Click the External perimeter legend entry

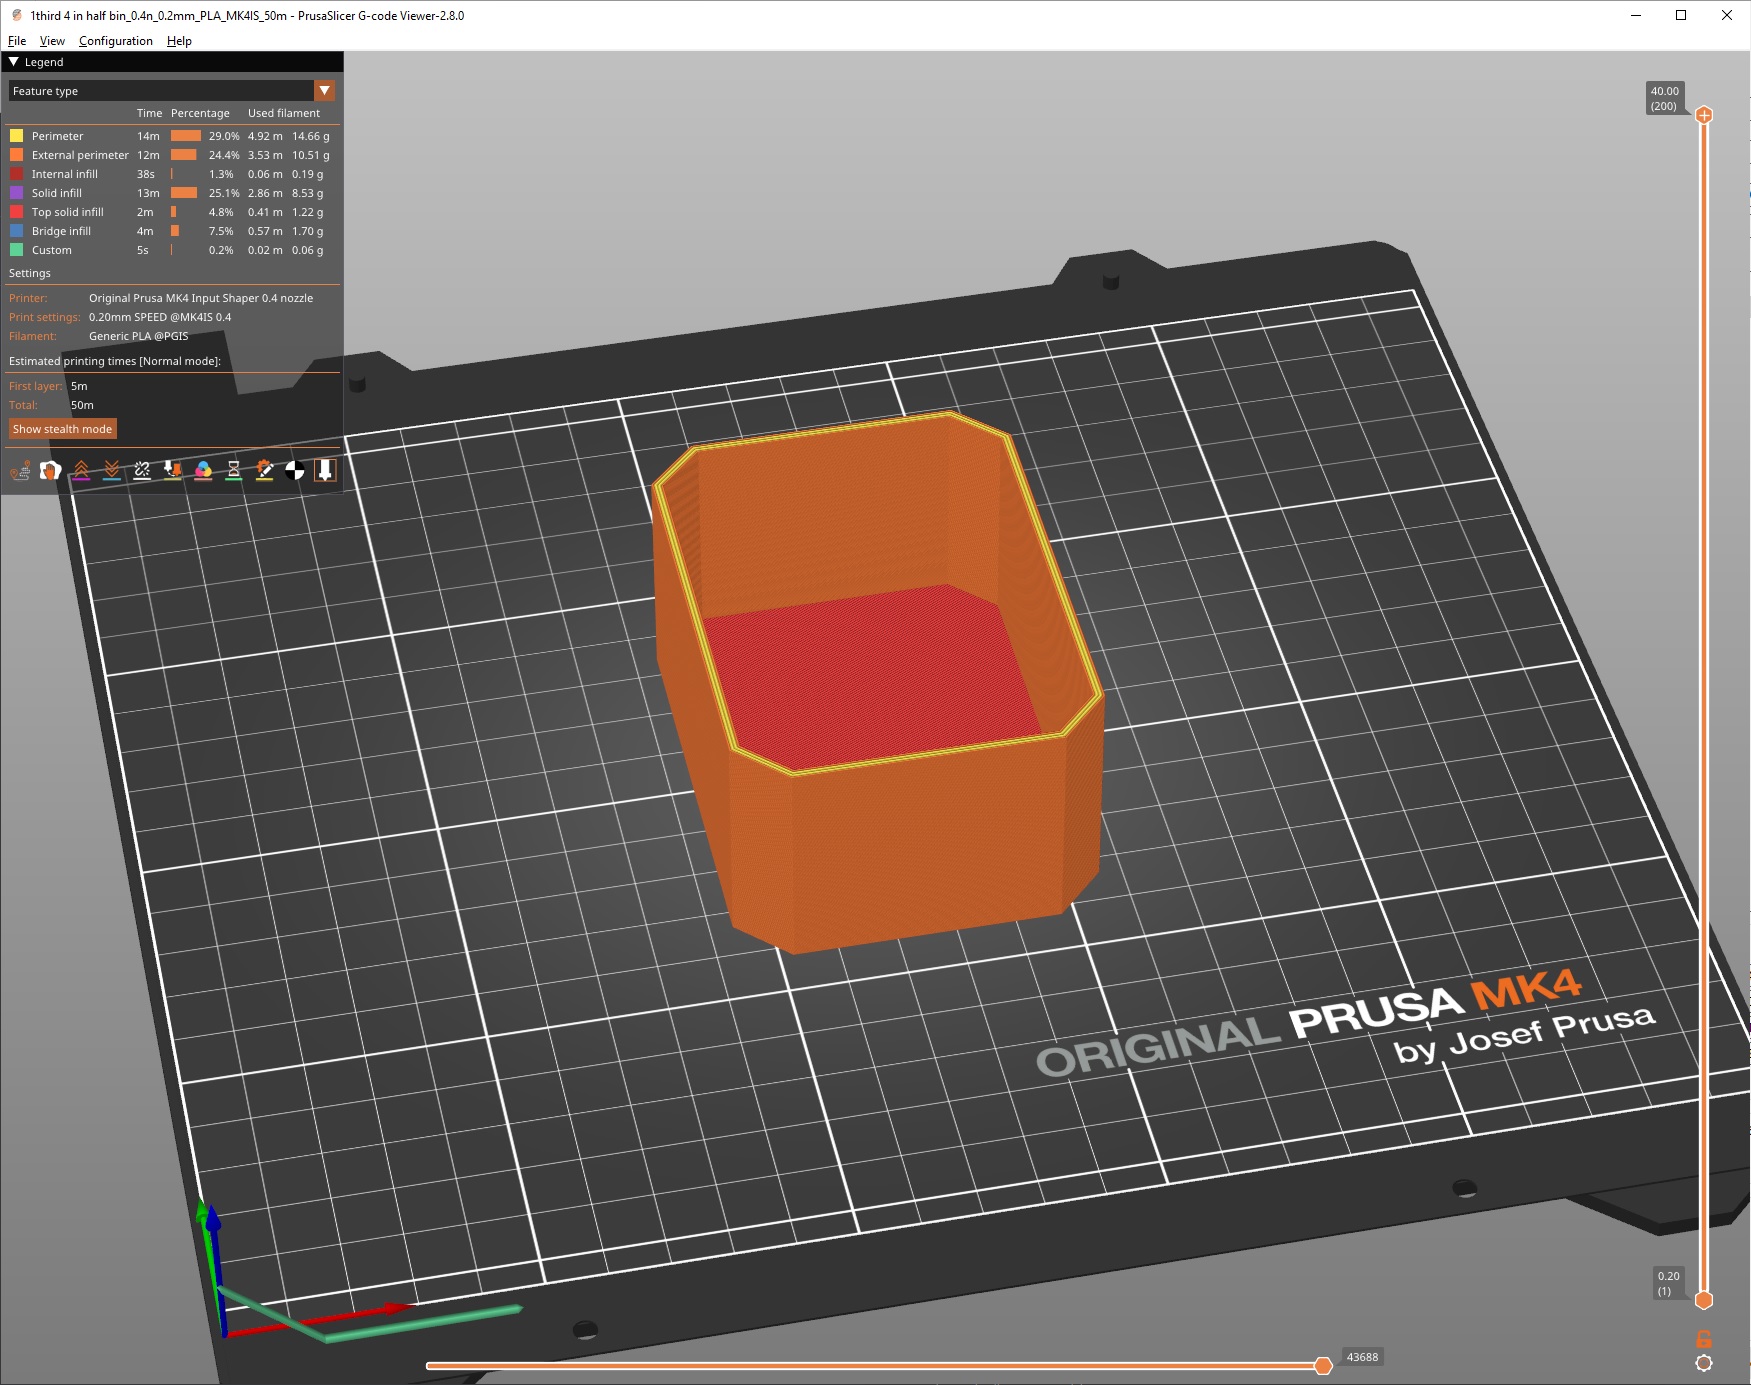click(80, 155)
